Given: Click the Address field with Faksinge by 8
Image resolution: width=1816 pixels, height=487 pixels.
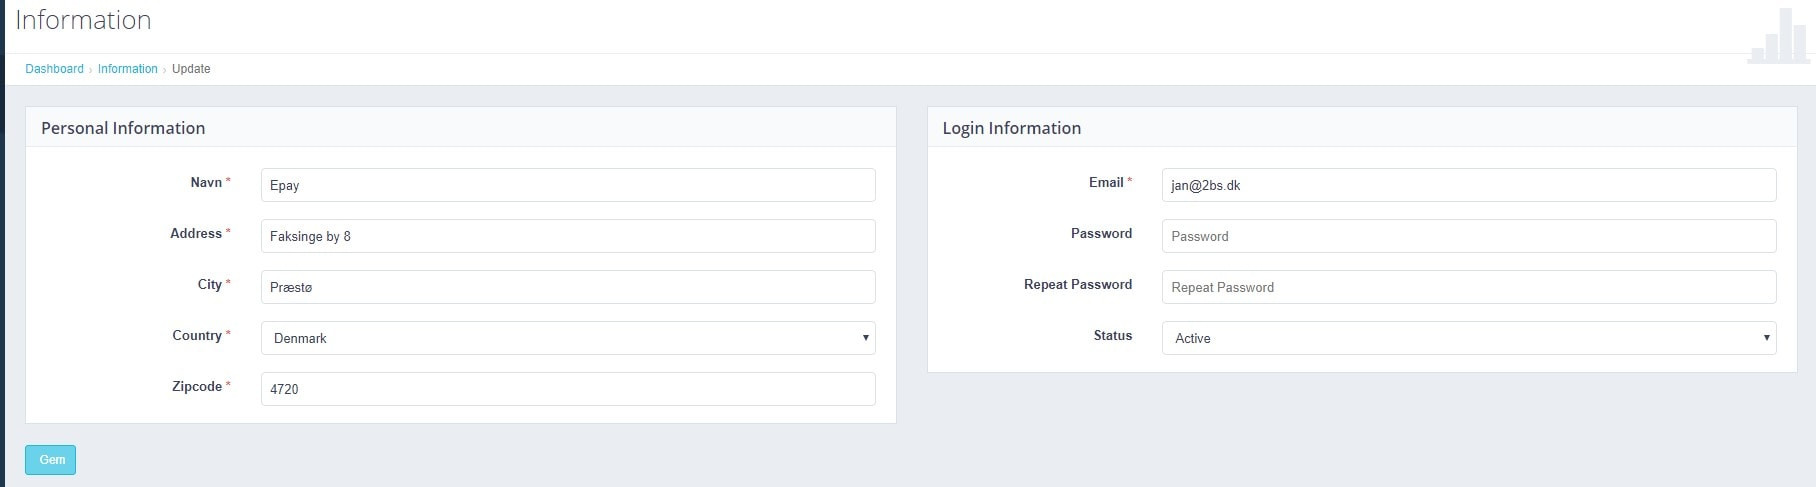Looking at the screenshot, I should (567, 236).
